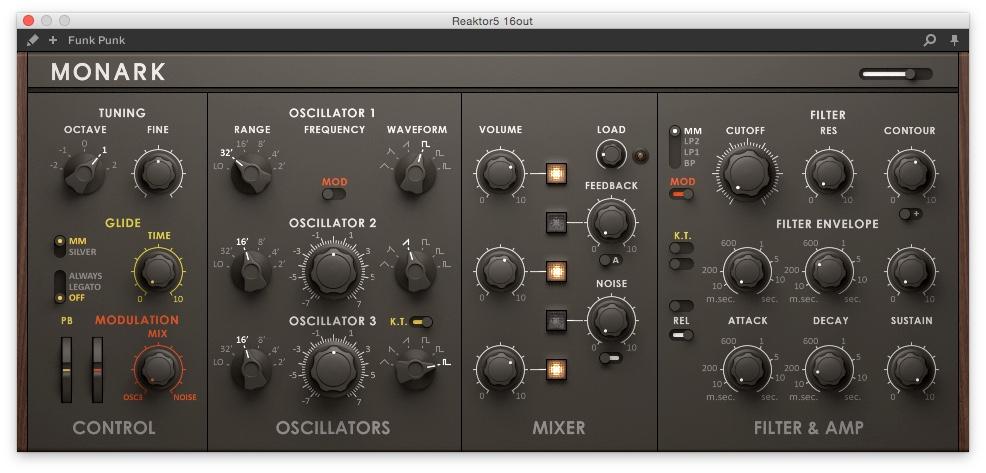
Task: Click the Oscillator 3 Waveform knob
Action: 416,369
